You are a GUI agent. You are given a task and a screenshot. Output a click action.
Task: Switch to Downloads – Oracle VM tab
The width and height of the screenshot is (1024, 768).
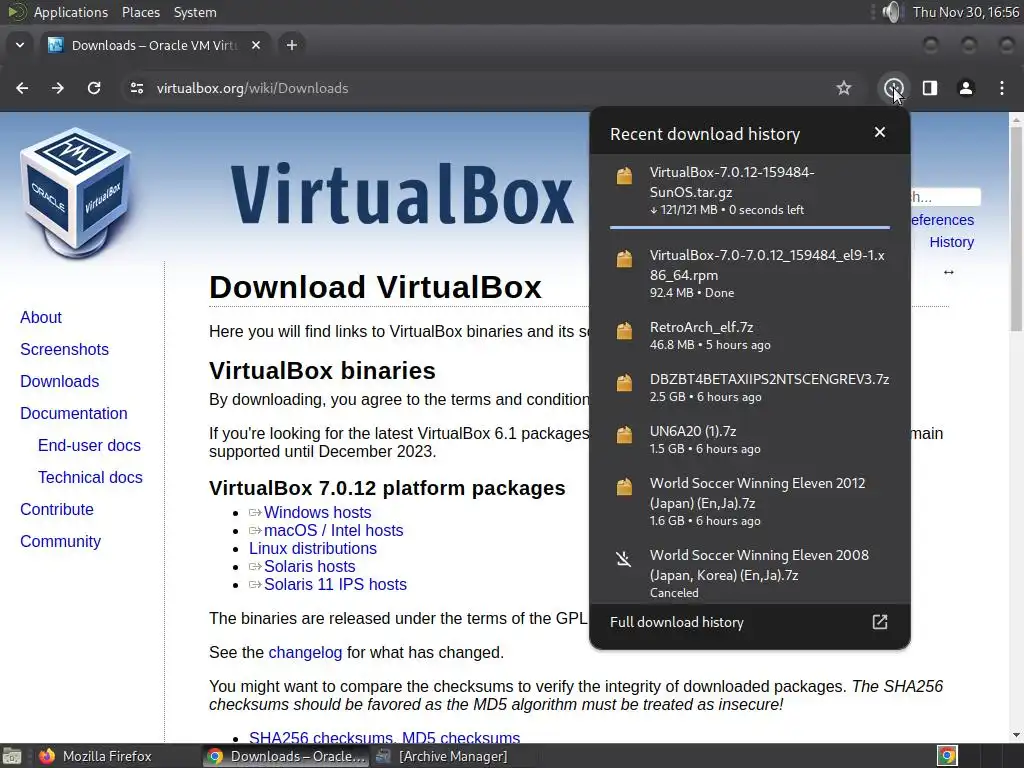155,45
